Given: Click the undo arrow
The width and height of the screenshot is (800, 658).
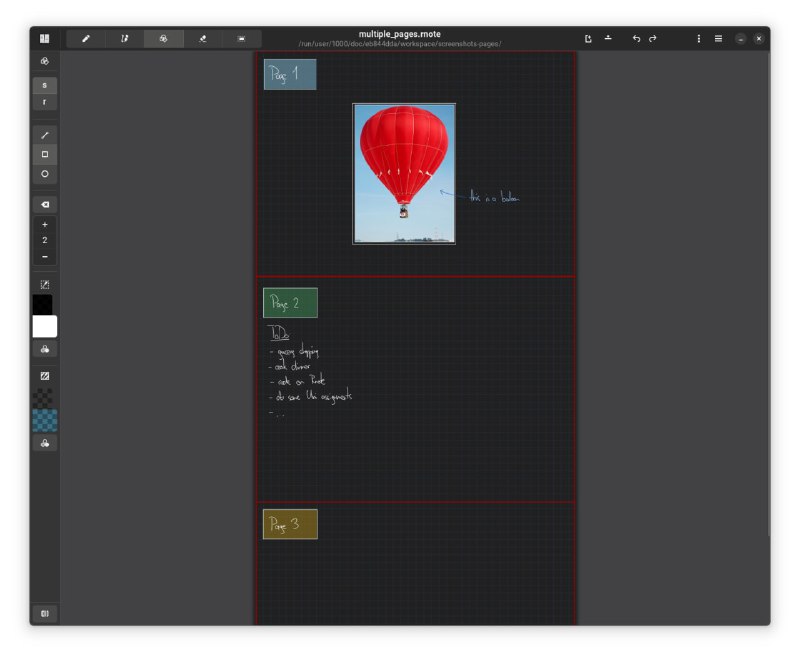Looking at the screenshot, I should [x=636, y=39].
